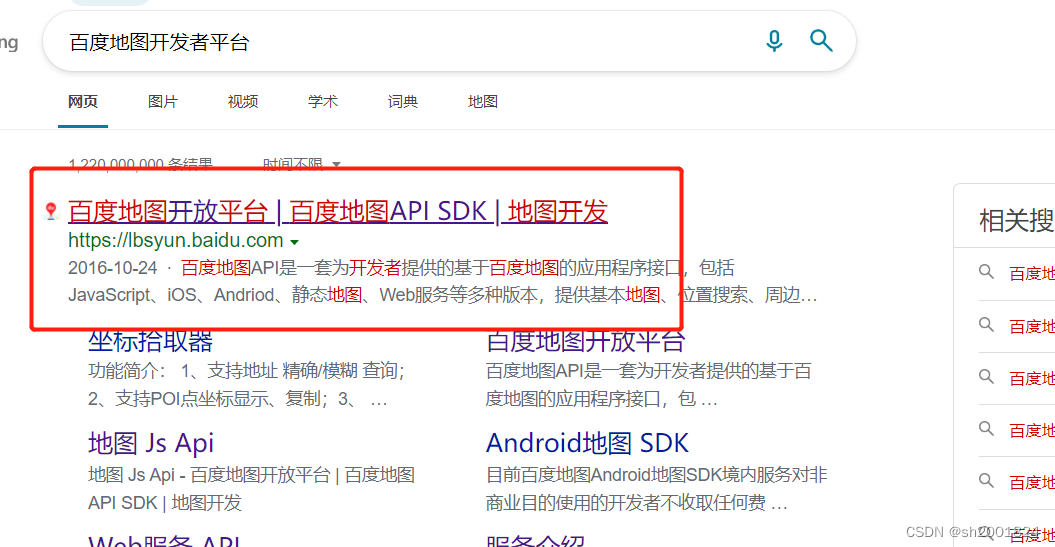1055x547 pixels.
Task: Open the 百度地图开放平台 sublink on the right
Action: pyautogui.click(x=585, y=342)
